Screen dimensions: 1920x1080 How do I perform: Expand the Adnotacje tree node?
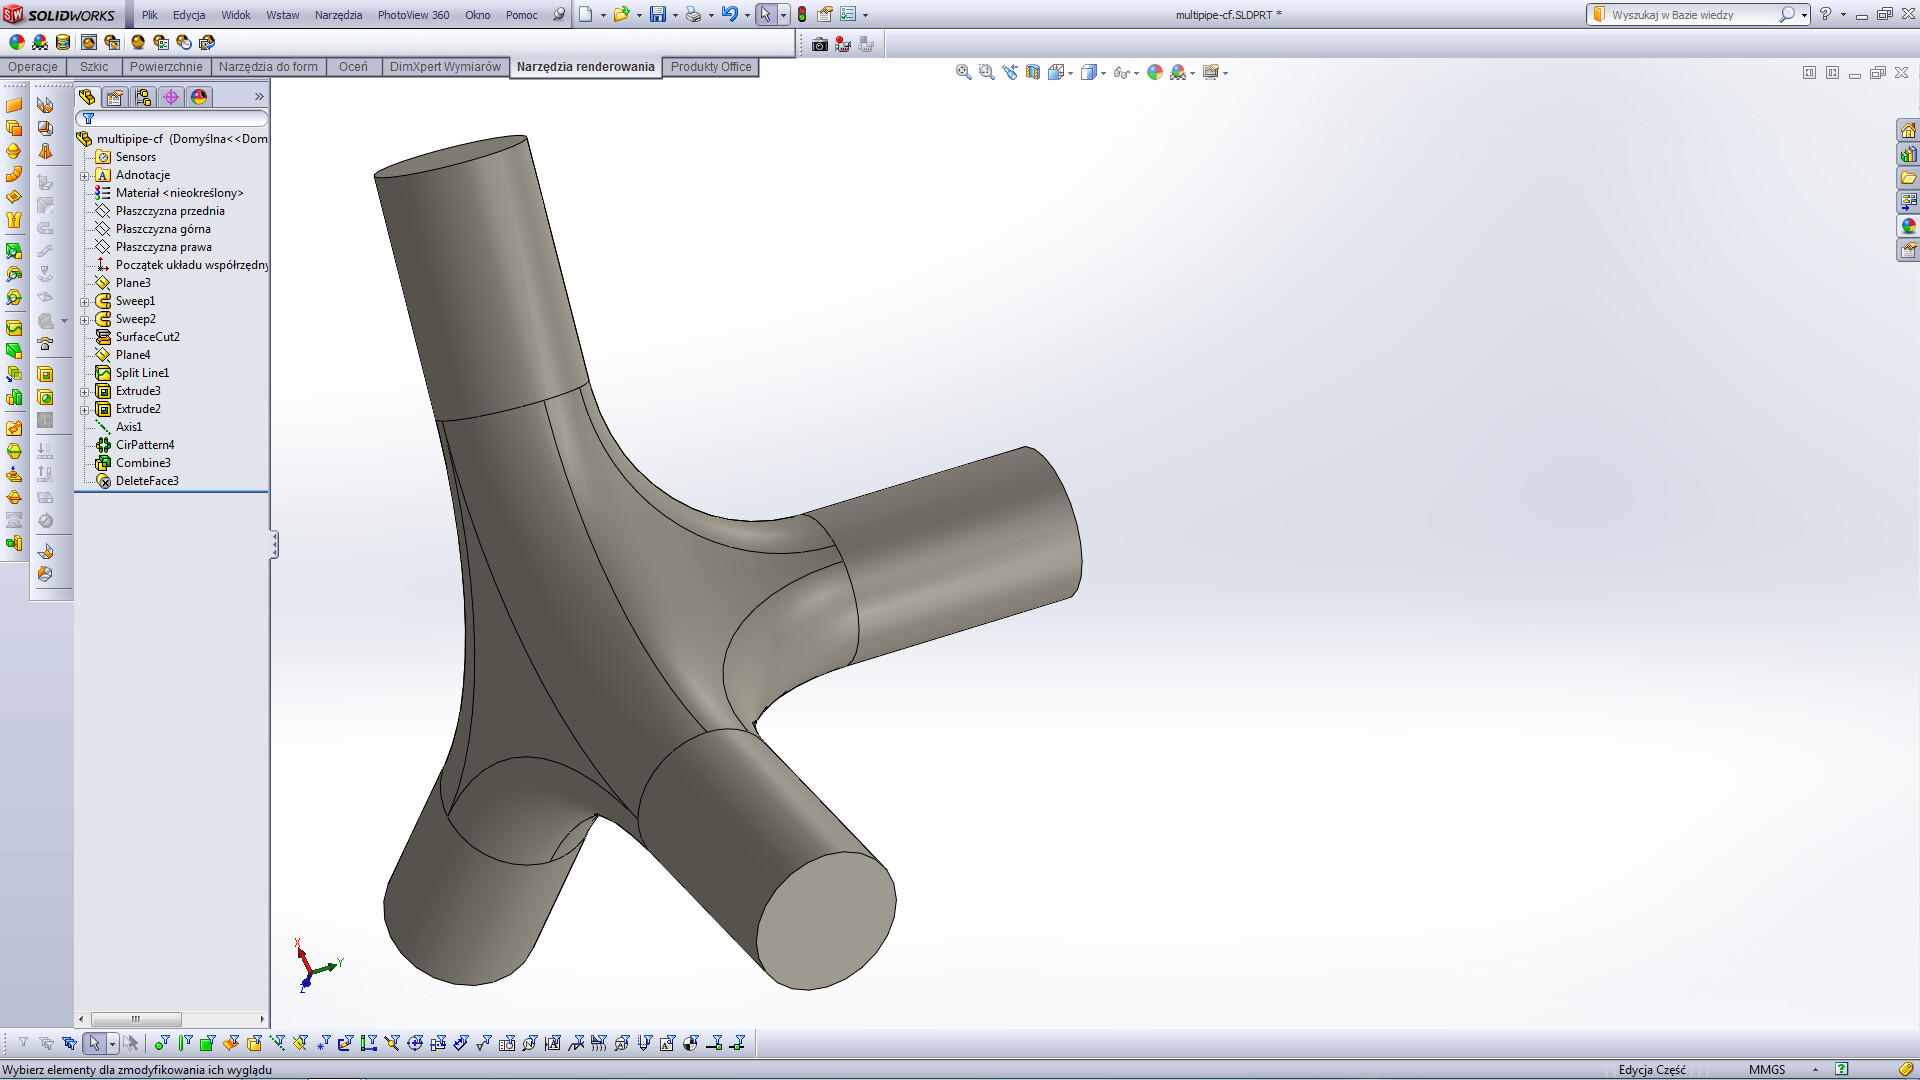[85, 176]
